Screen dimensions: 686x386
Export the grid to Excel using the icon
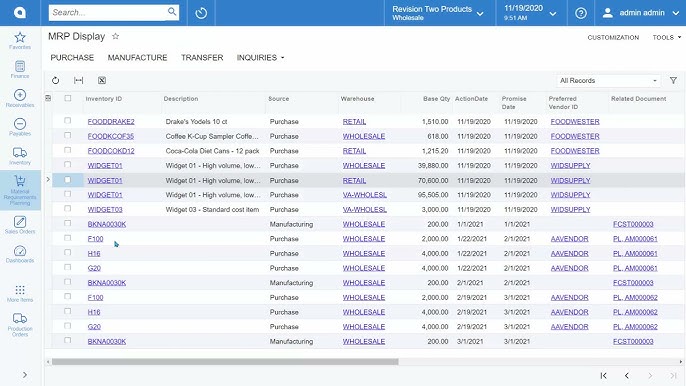(102, 81)
